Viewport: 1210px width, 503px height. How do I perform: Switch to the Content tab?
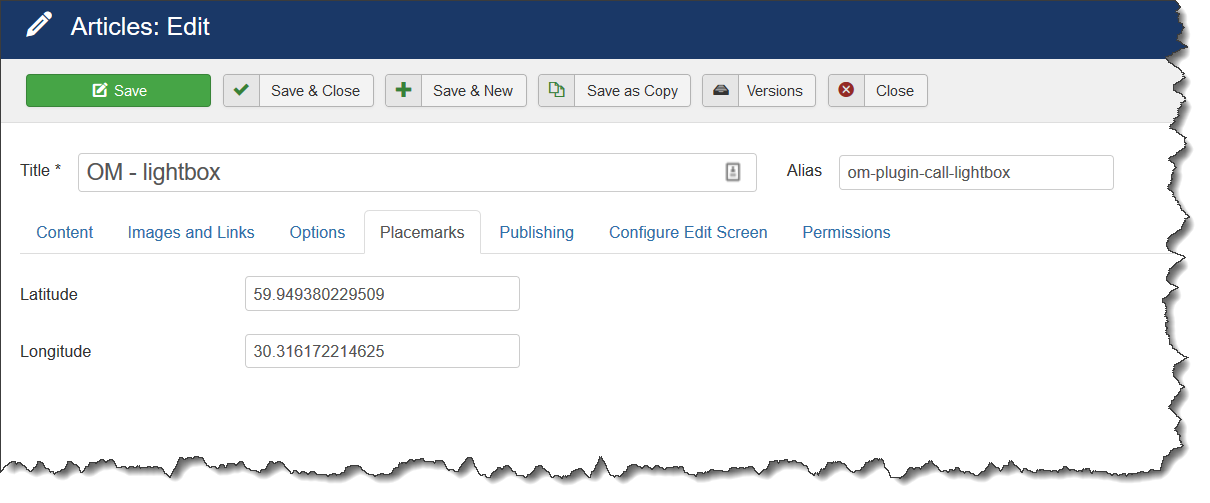coord(65,232)
